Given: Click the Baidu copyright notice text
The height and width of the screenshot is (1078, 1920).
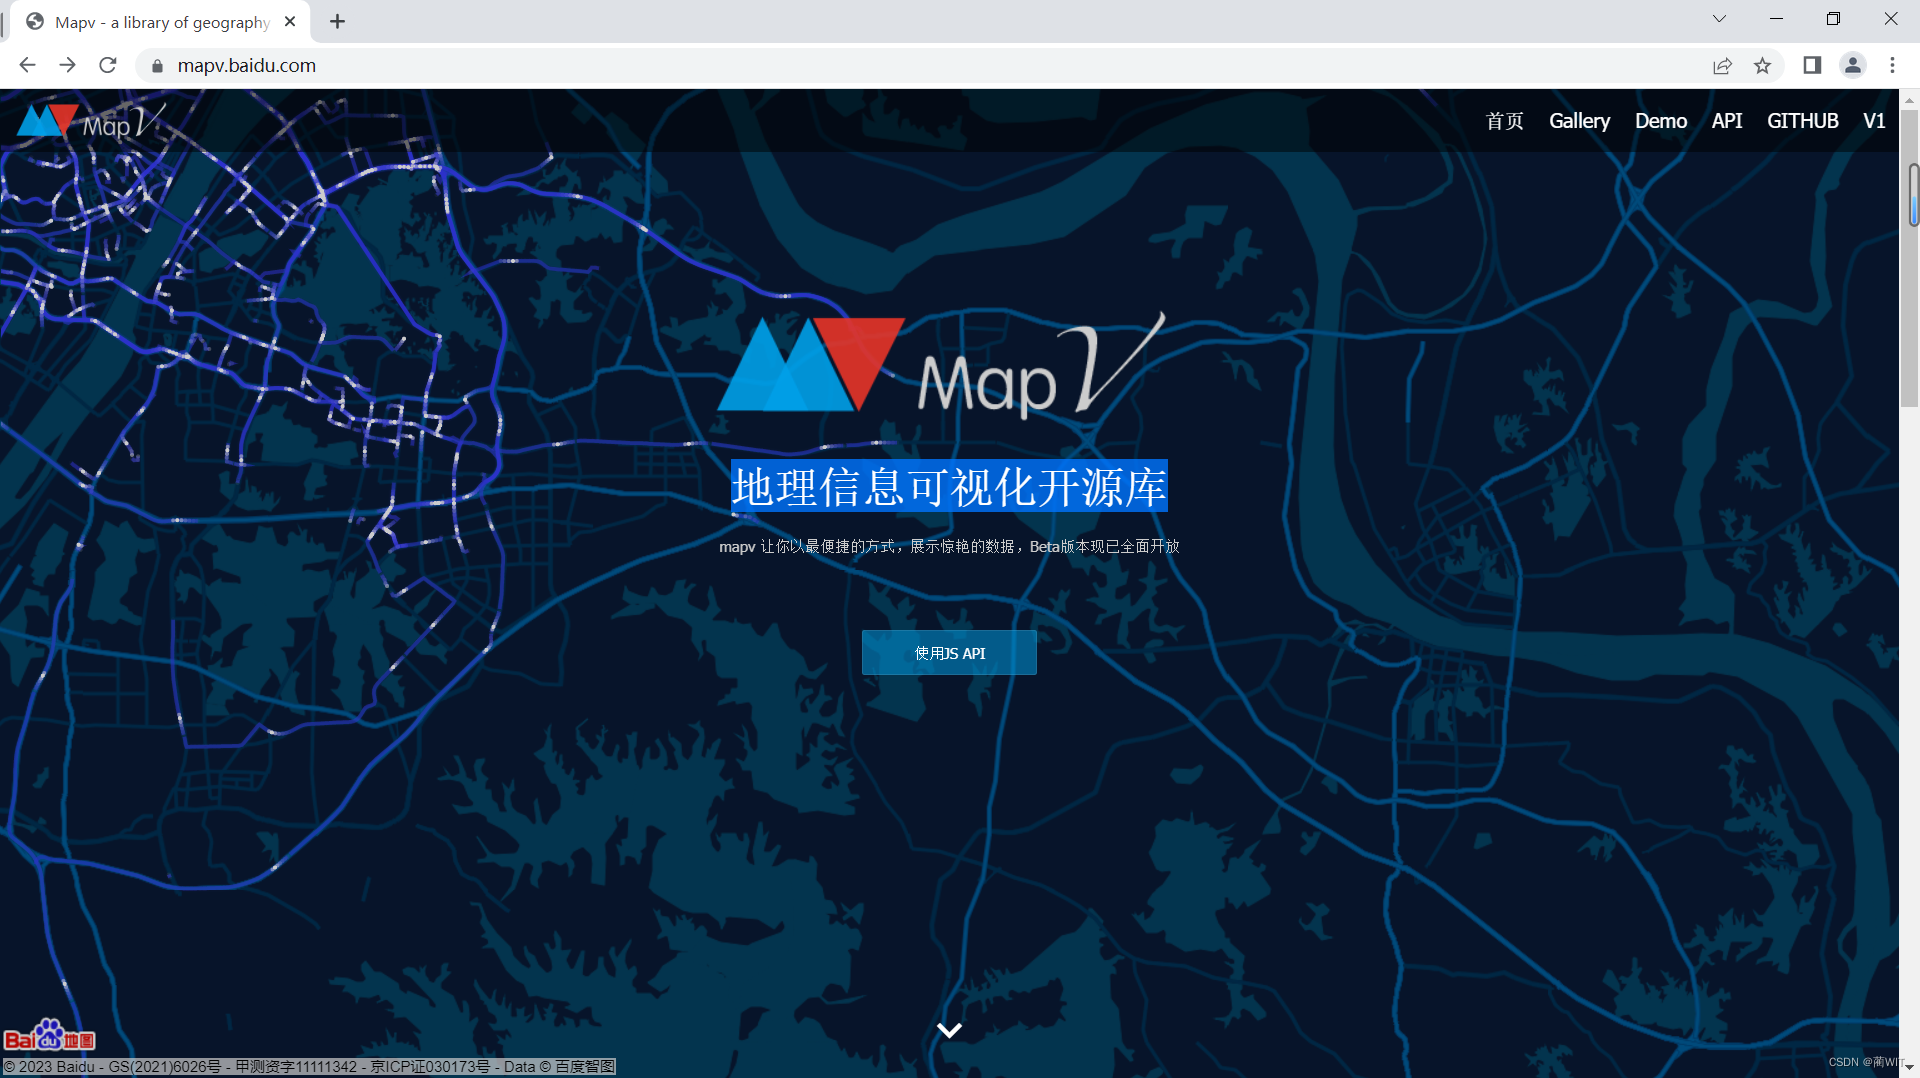Looking at the screenshot, I should (309, 1067).
